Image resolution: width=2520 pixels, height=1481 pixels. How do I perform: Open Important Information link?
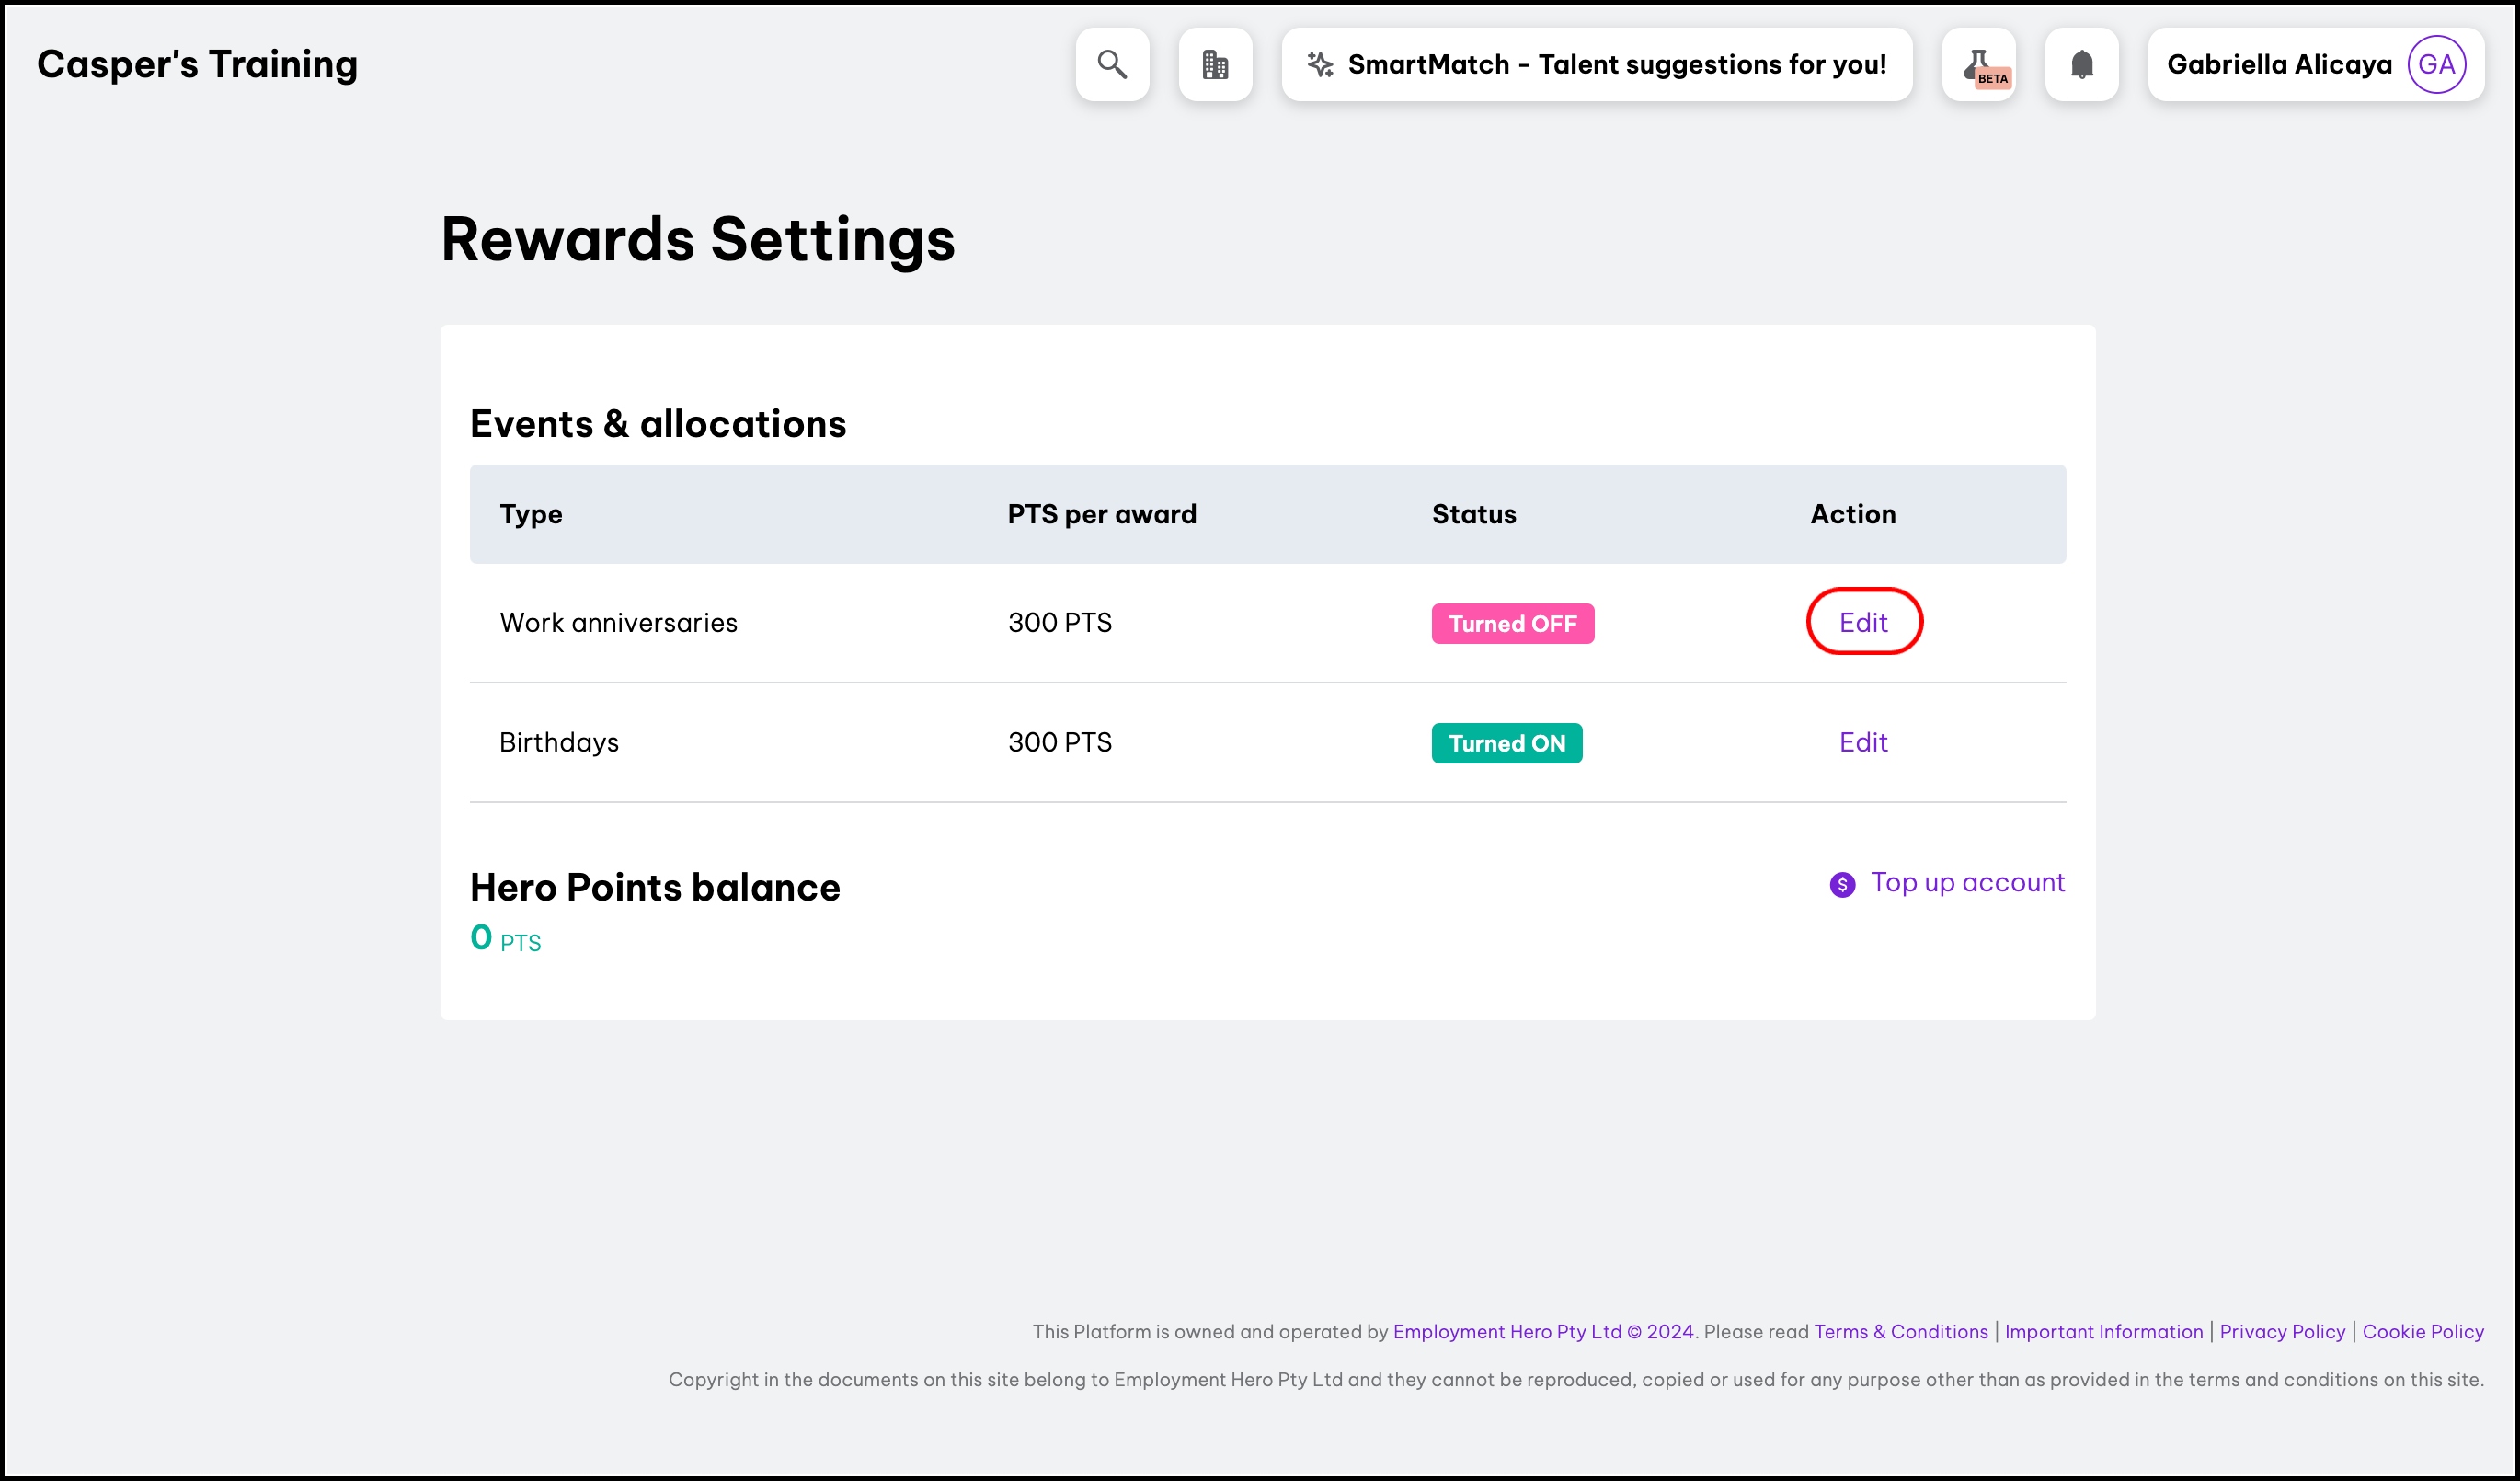point(2103,1331)
